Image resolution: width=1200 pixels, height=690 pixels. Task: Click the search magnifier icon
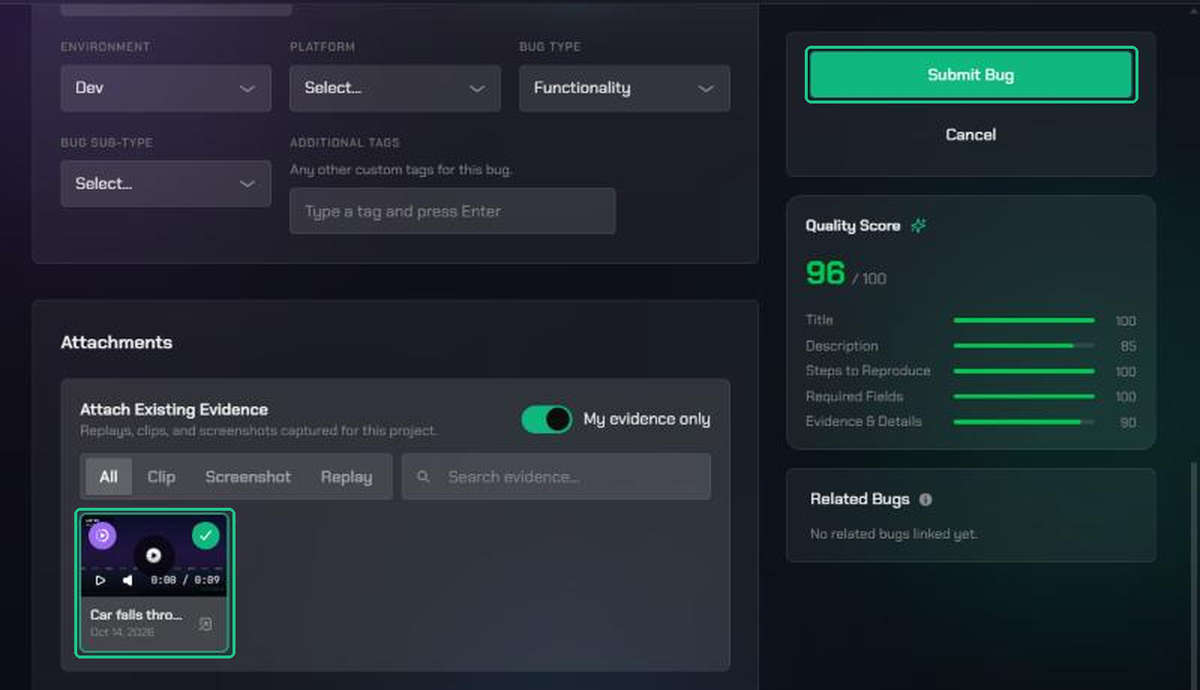(424, 477)
